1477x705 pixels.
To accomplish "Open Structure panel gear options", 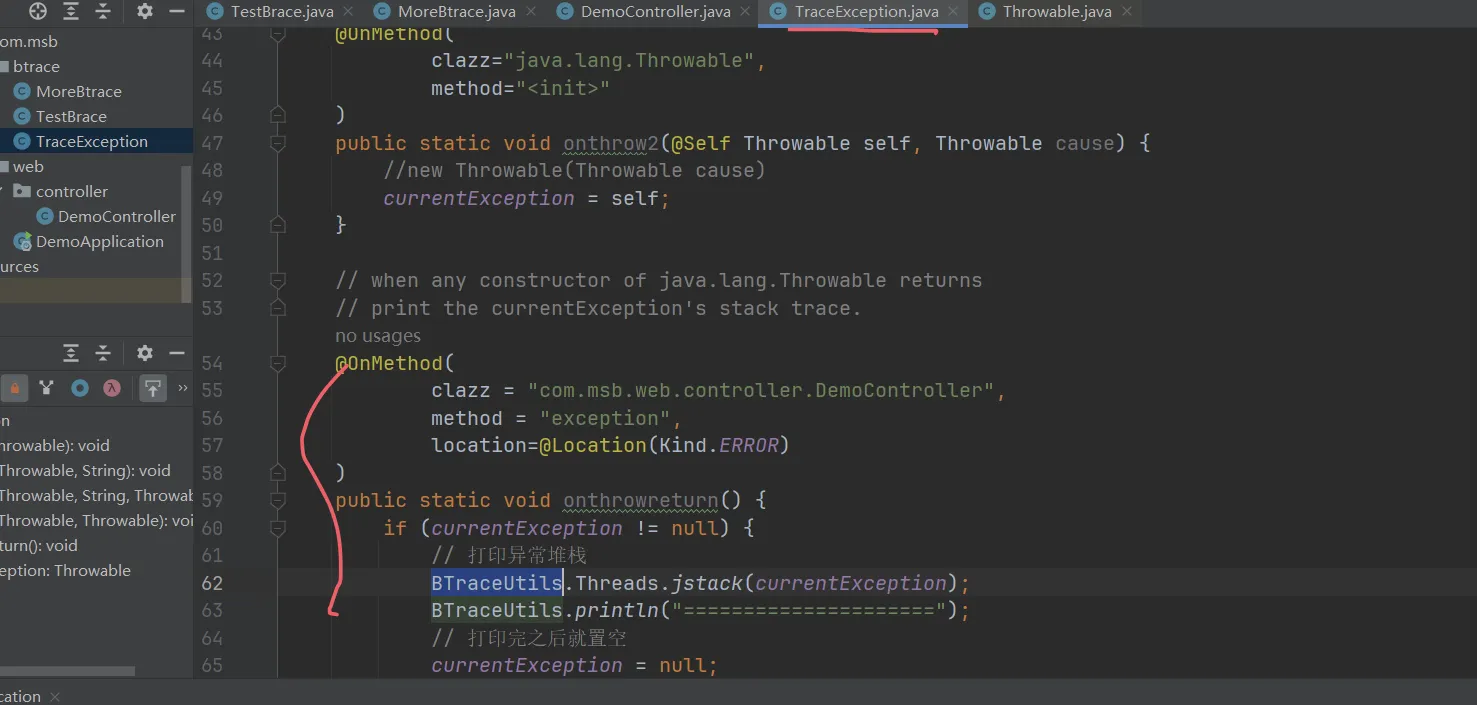I will click(x=145, y=353).
